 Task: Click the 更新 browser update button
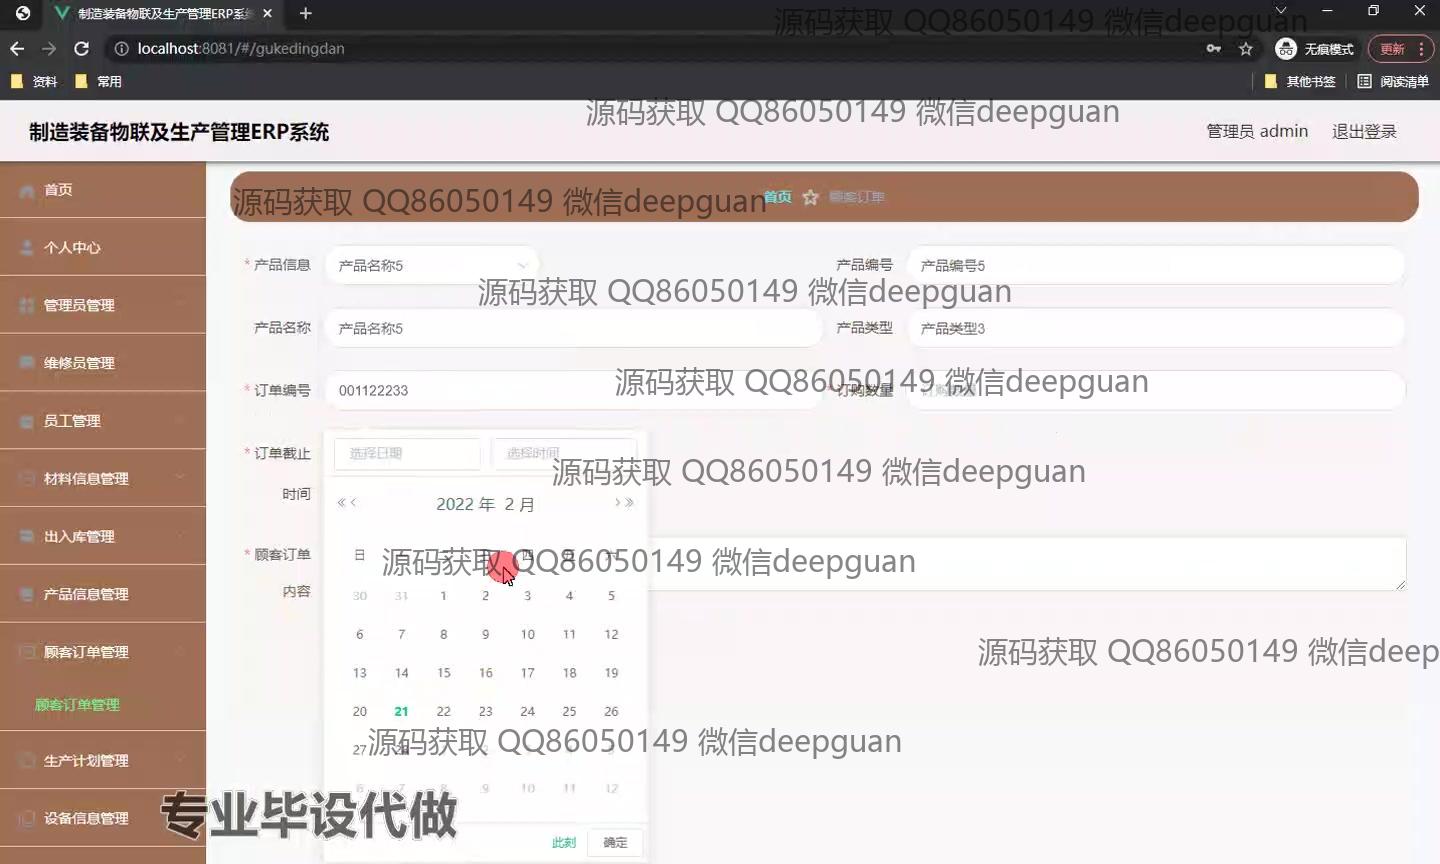(x=1400, y=48)
